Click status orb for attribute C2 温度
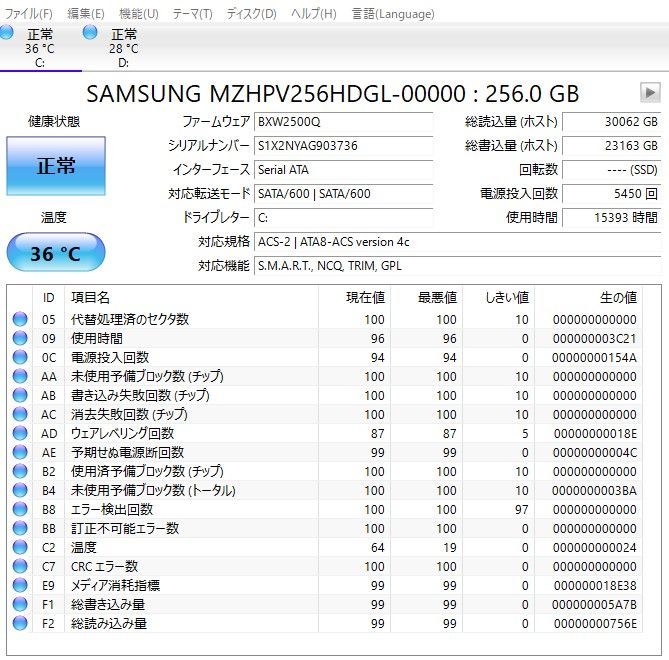Image resolution: width=669 pixels, height=660 pixels. pos(20,547)
